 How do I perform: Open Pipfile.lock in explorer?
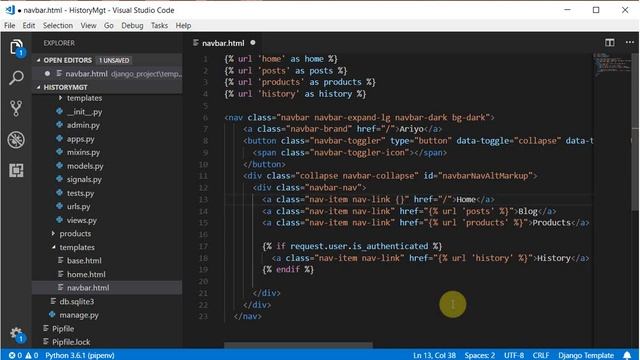pyautogui.click(x=71, y=342)
